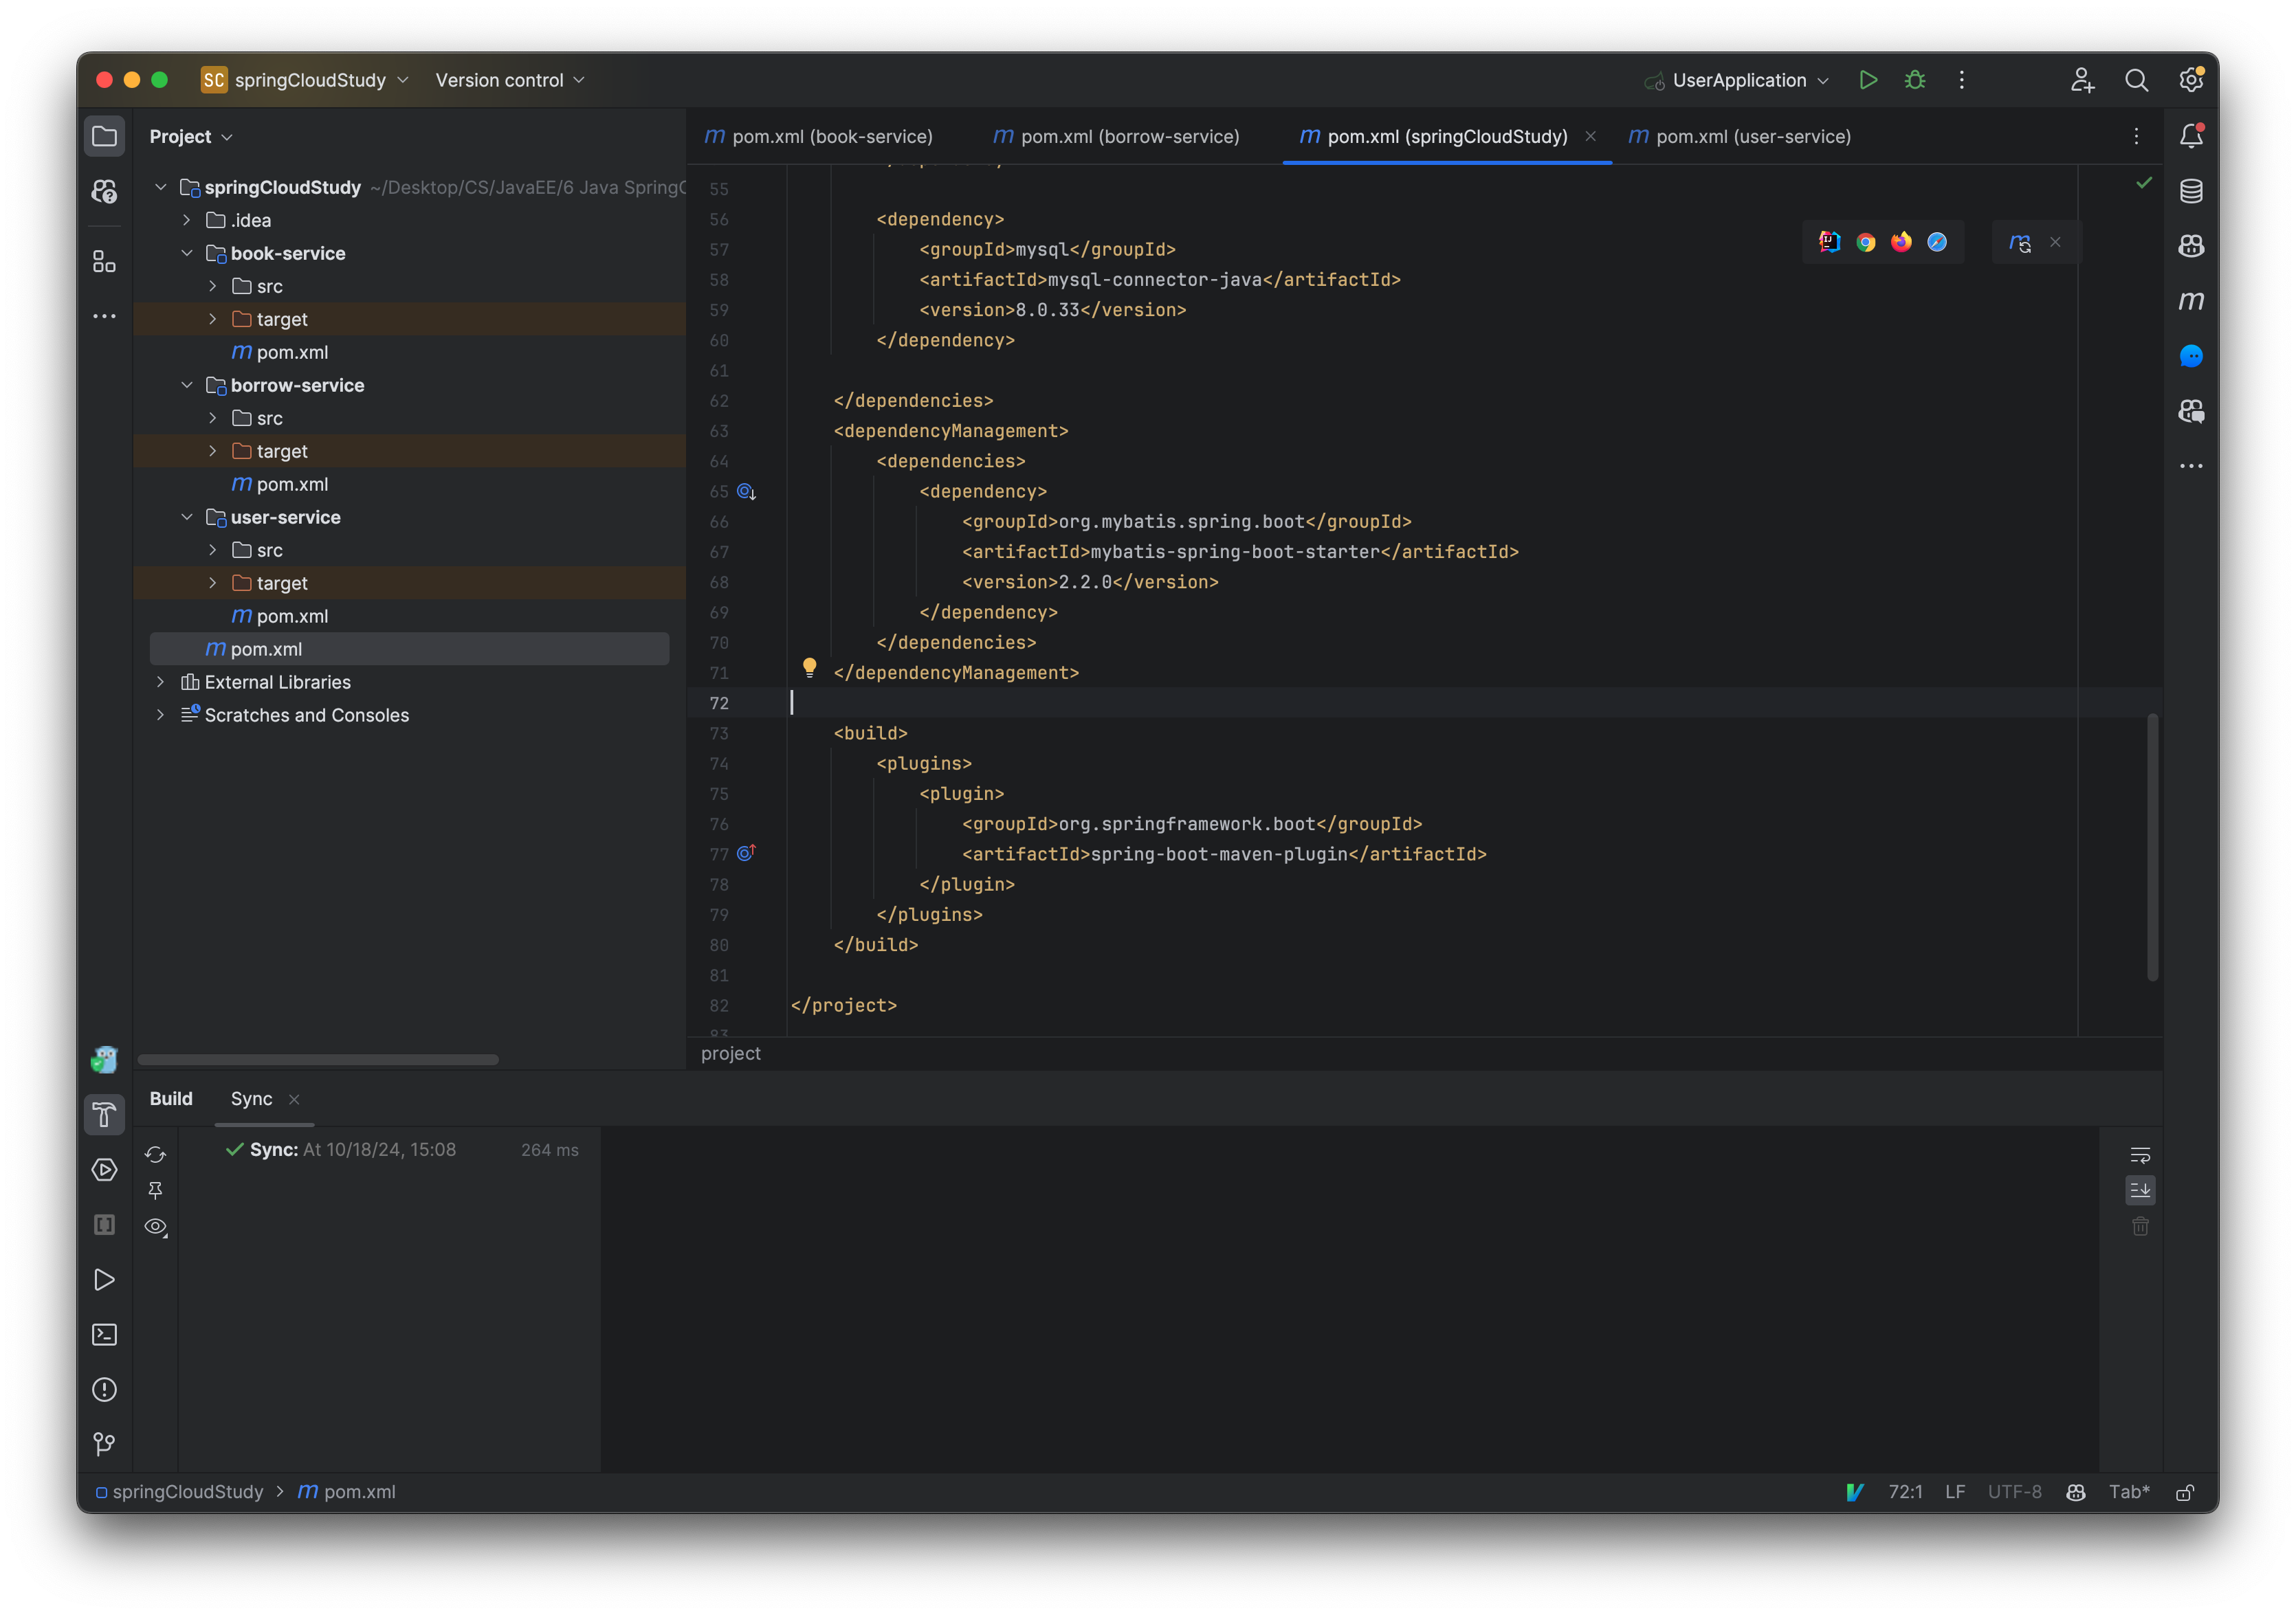2296x1615 pixels.
Task: Switch to the Build tab
Action: [x=171, y=1098]
